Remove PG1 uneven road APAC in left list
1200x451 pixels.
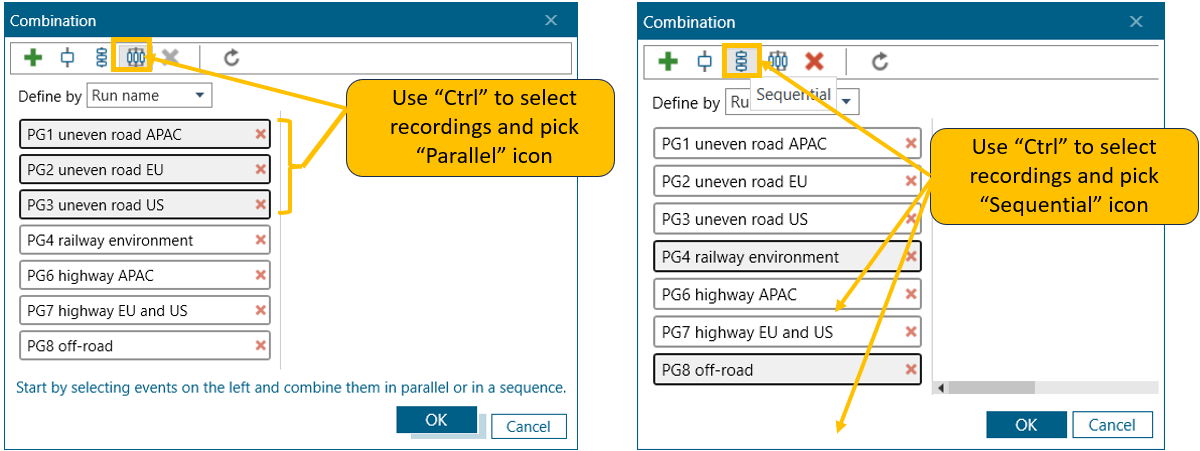click(x=261, y=134)
